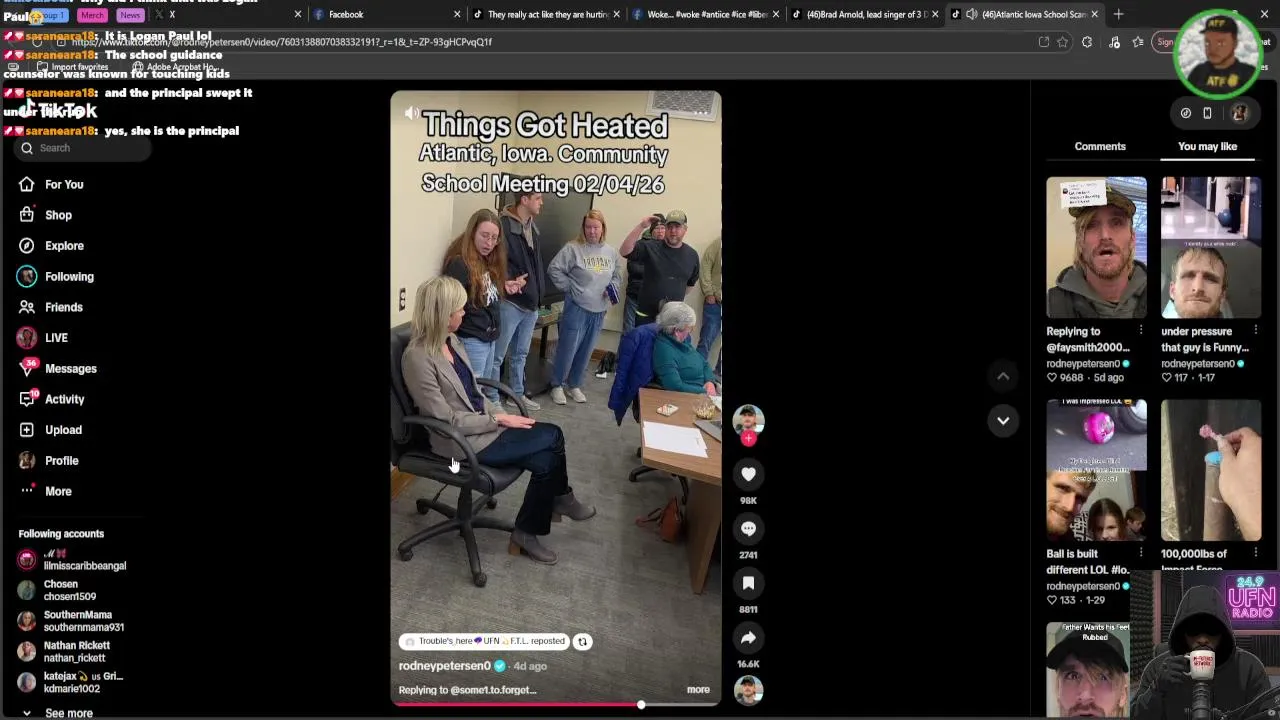Open katejax kdmarie1002 following account
This screenshot has width=1280, height=720.
(x=70, y=682)
